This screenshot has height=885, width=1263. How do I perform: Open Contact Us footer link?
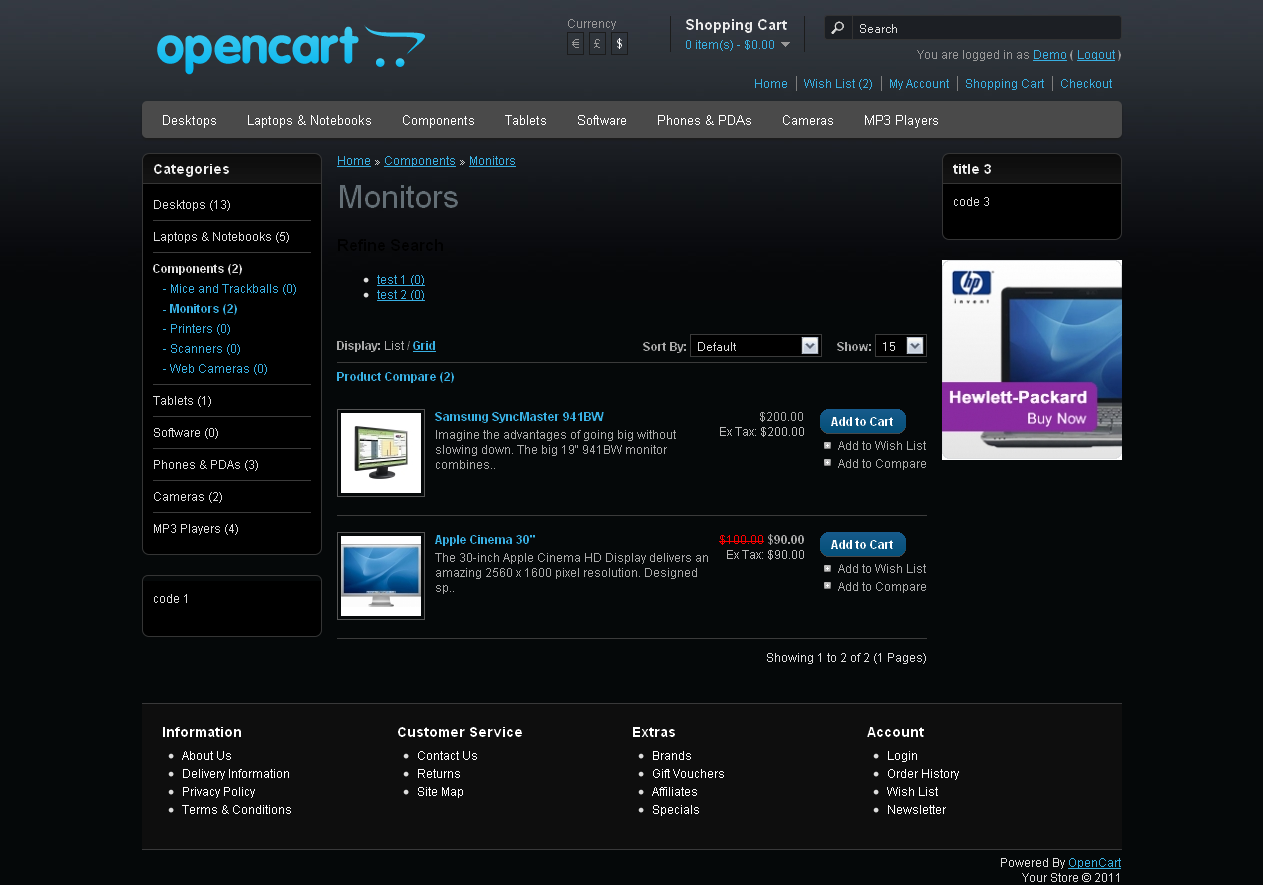coord(447,756)
